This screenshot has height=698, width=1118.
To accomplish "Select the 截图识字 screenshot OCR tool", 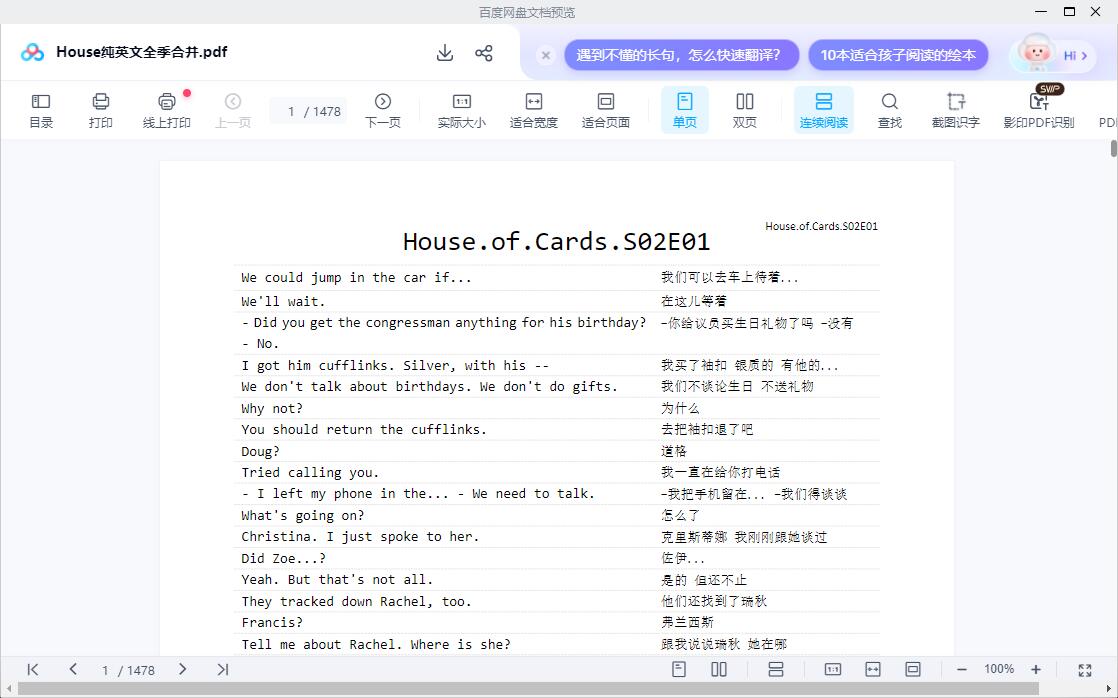I will pos(955,110).
